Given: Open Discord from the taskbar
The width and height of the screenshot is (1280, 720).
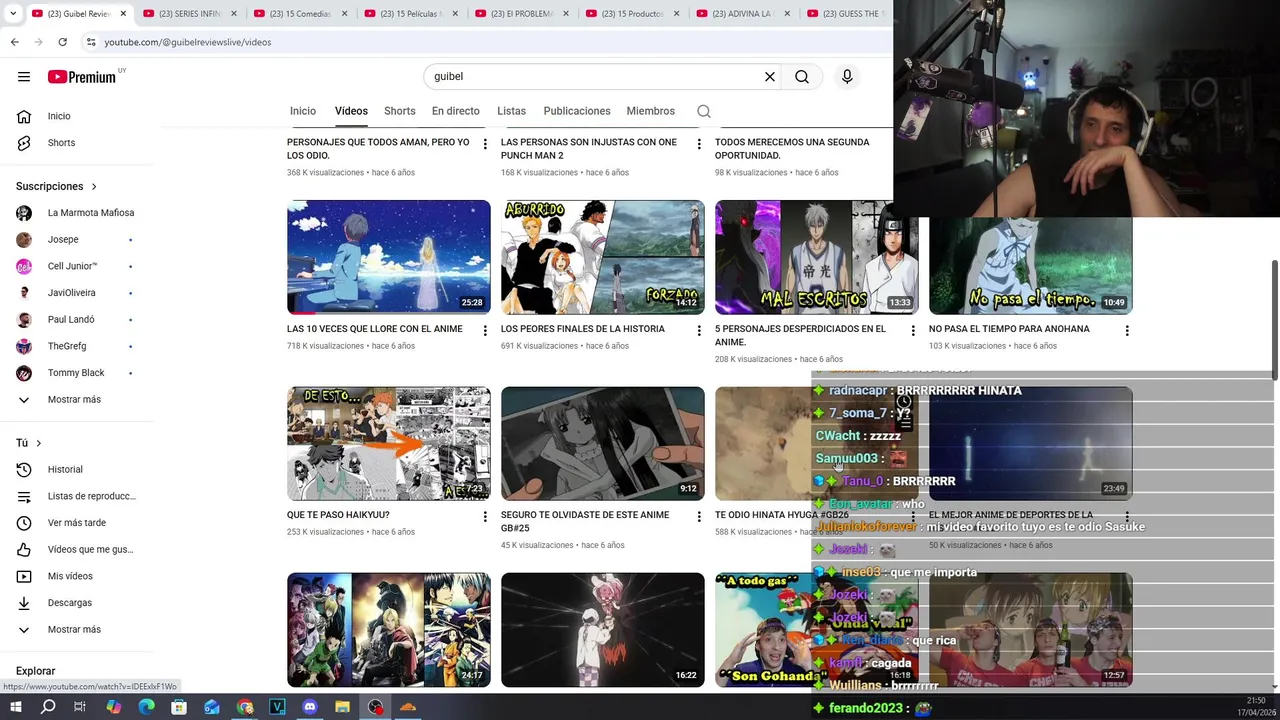Looking at the screenshot, I should 310,707.
